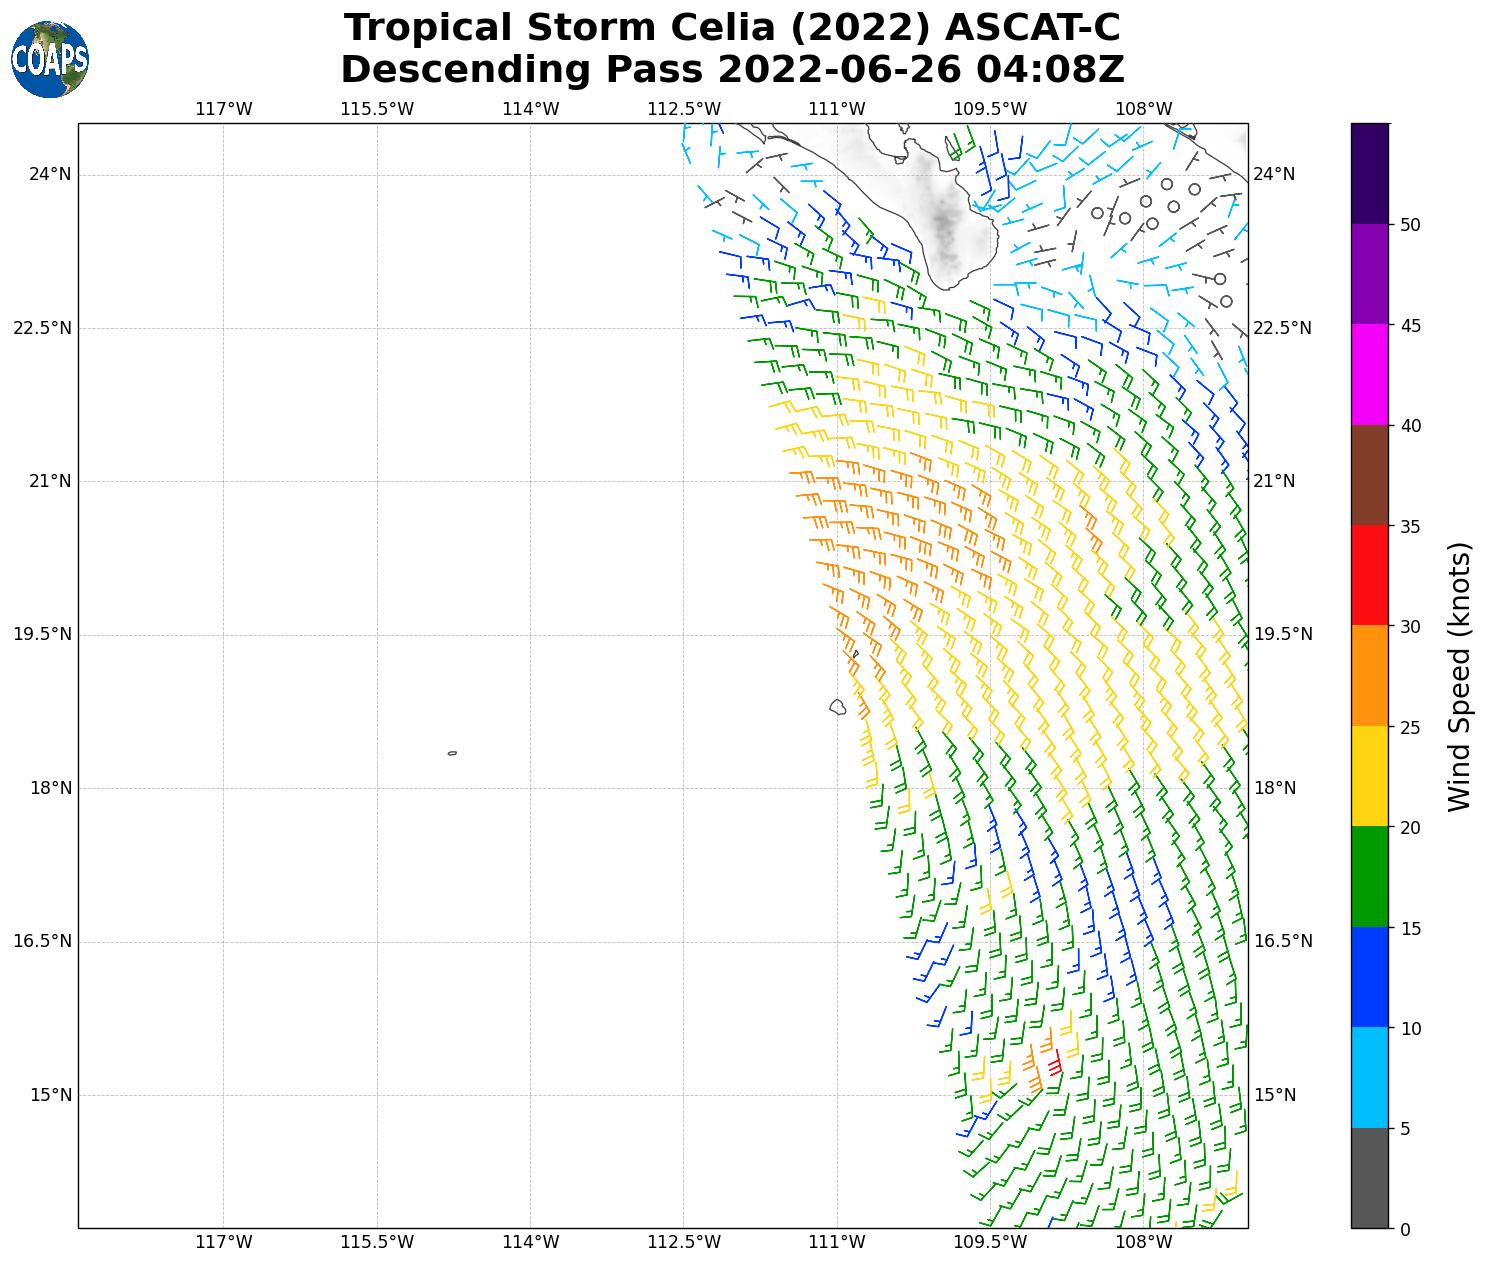This screenshot has height=1264, width=1488.
Task: Click the dark blue 10-15 knots swatch
Action: coord(1369,977)
